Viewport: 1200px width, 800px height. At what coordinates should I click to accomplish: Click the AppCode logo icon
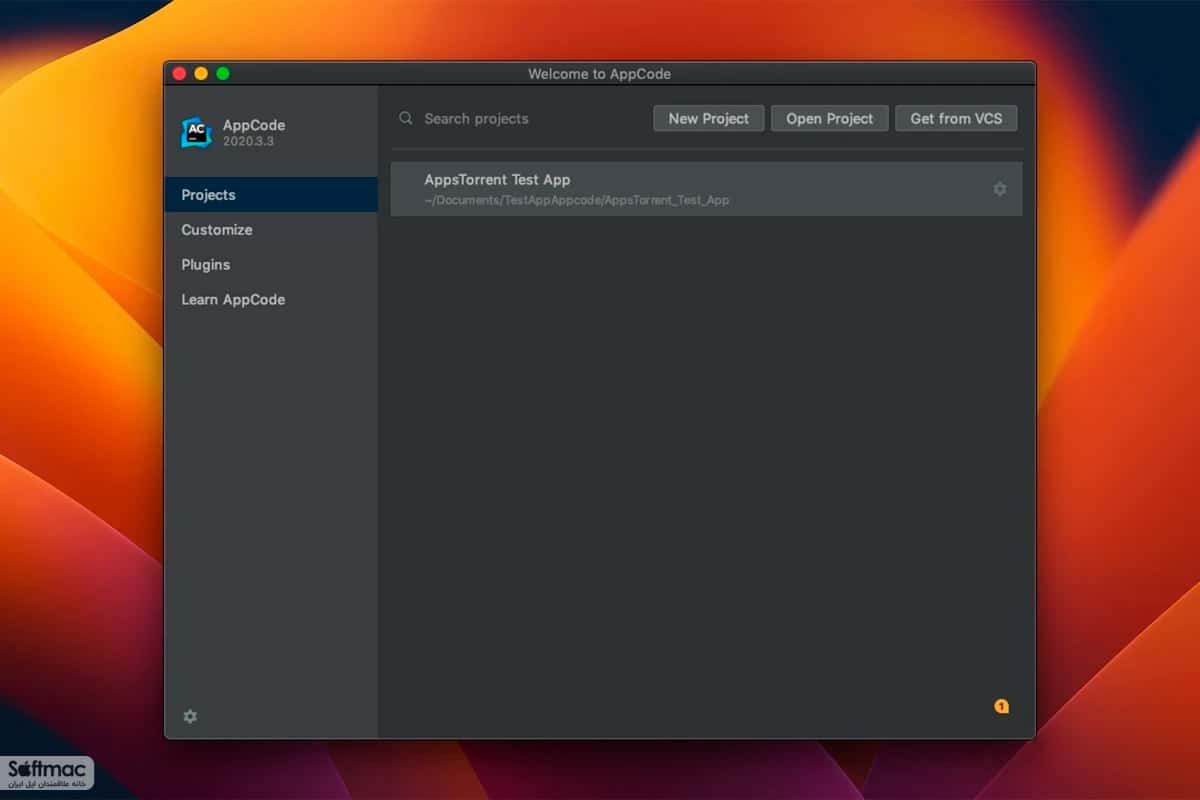(x=196, y=132)
